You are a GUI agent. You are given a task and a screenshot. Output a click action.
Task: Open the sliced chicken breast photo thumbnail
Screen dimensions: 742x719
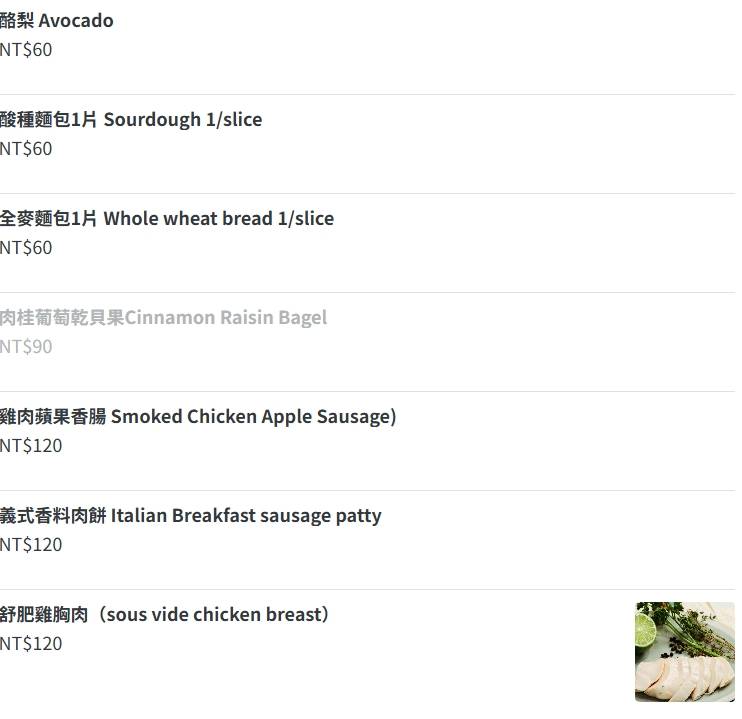(684, 652)
